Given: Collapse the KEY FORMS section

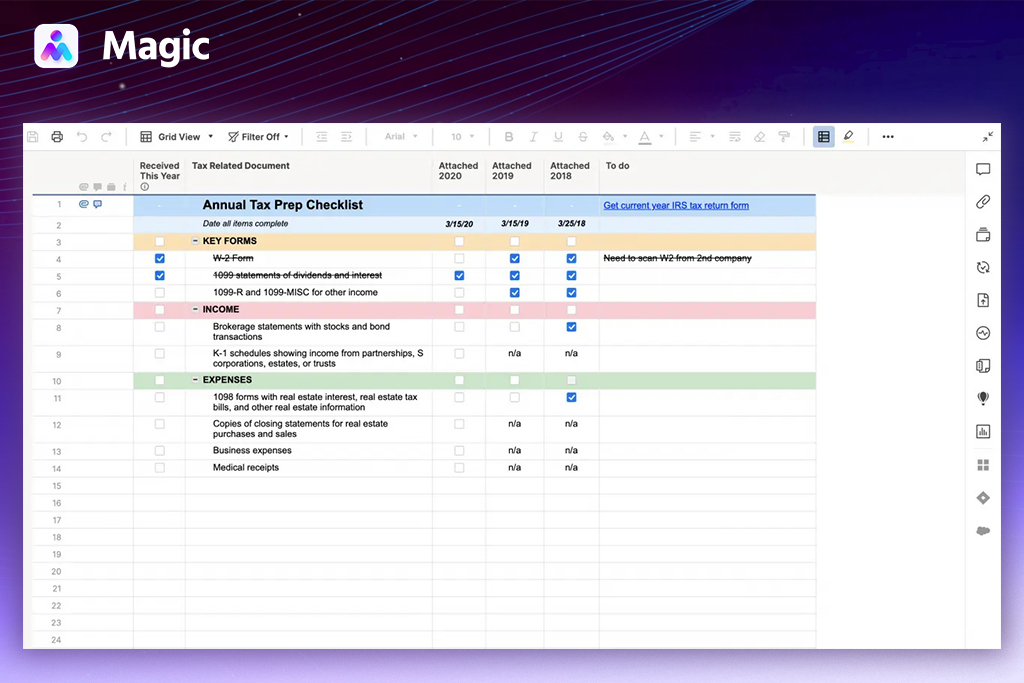Looking at the screenshot, I should 195,241.
